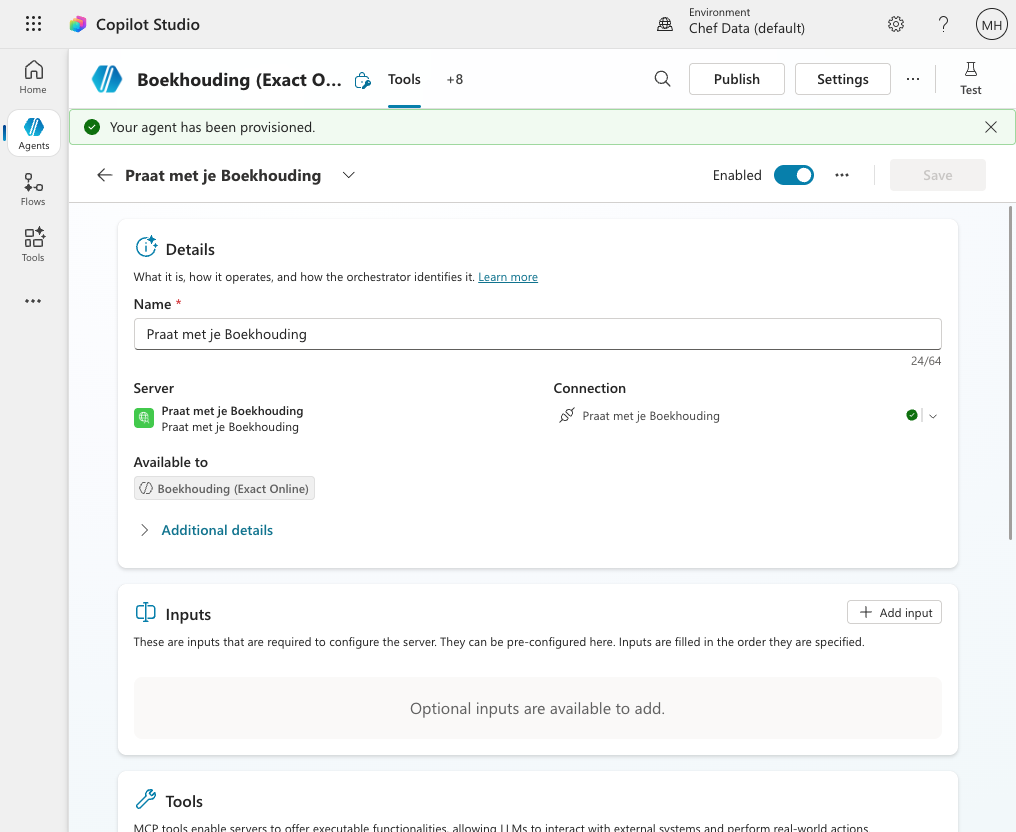Click the disabled Save button
This screenshot has height=832, width=1016.
(938, 175)
